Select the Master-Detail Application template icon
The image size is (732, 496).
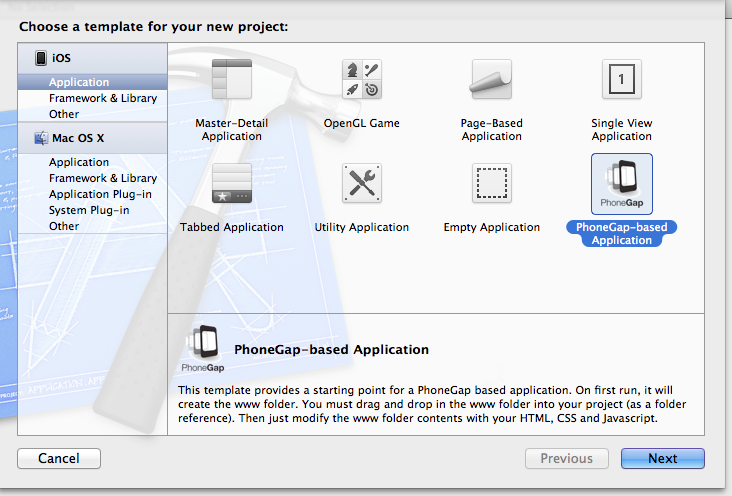[232, 79]
